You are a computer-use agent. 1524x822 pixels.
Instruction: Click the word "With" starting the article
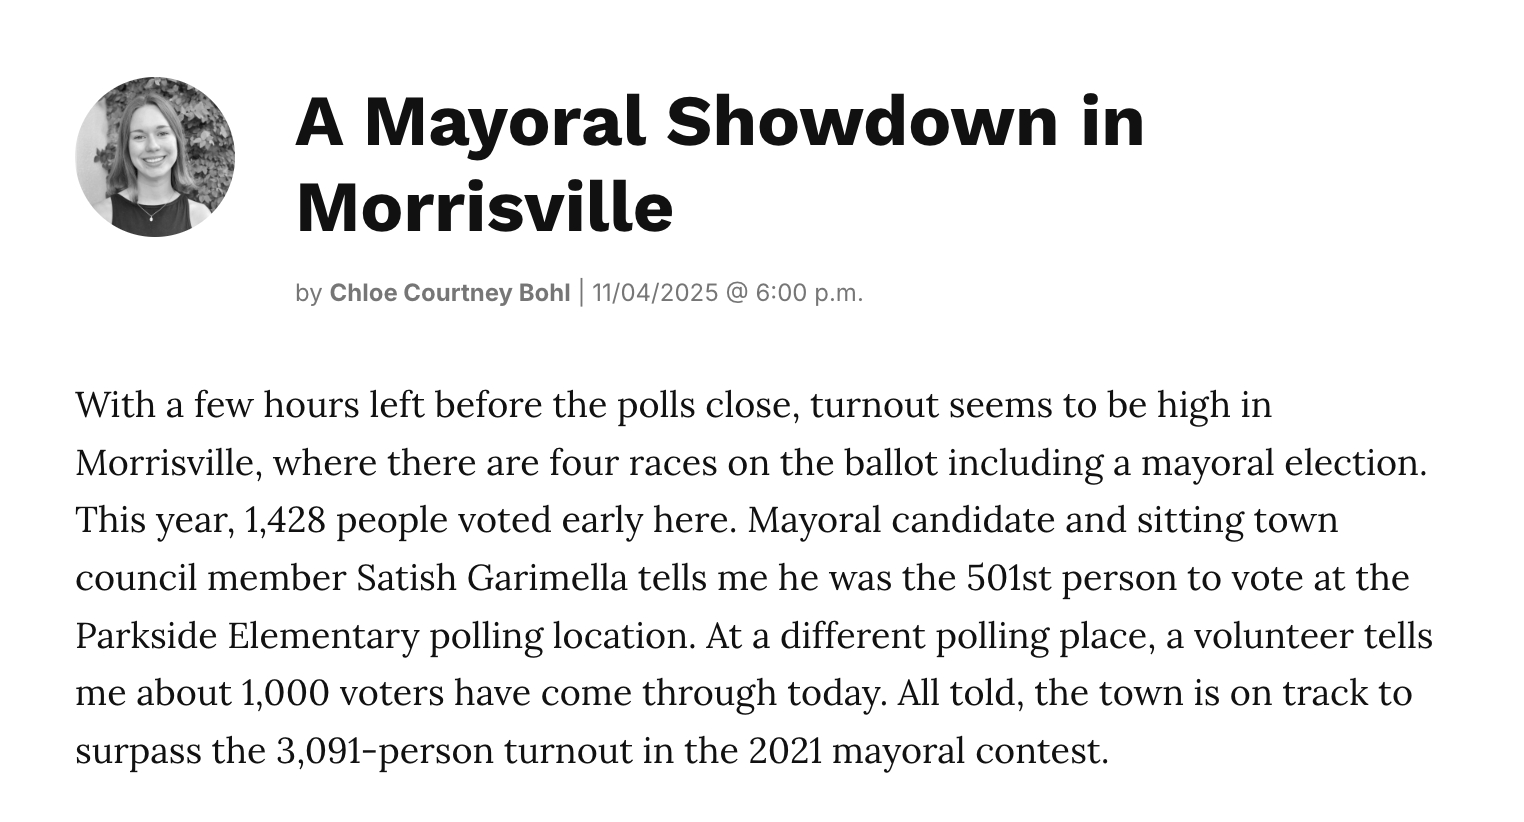[x=115, y=405]
